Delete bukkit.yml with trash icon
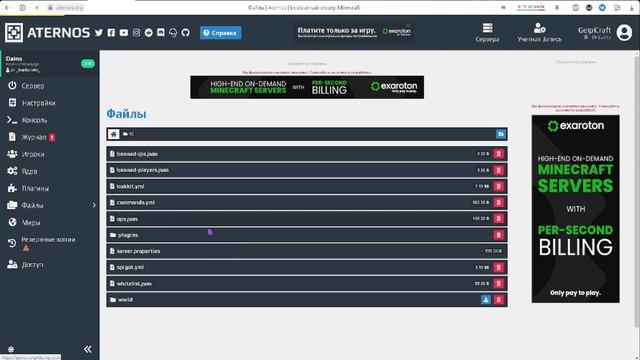The image size is (640, 360). pos(498,186)
